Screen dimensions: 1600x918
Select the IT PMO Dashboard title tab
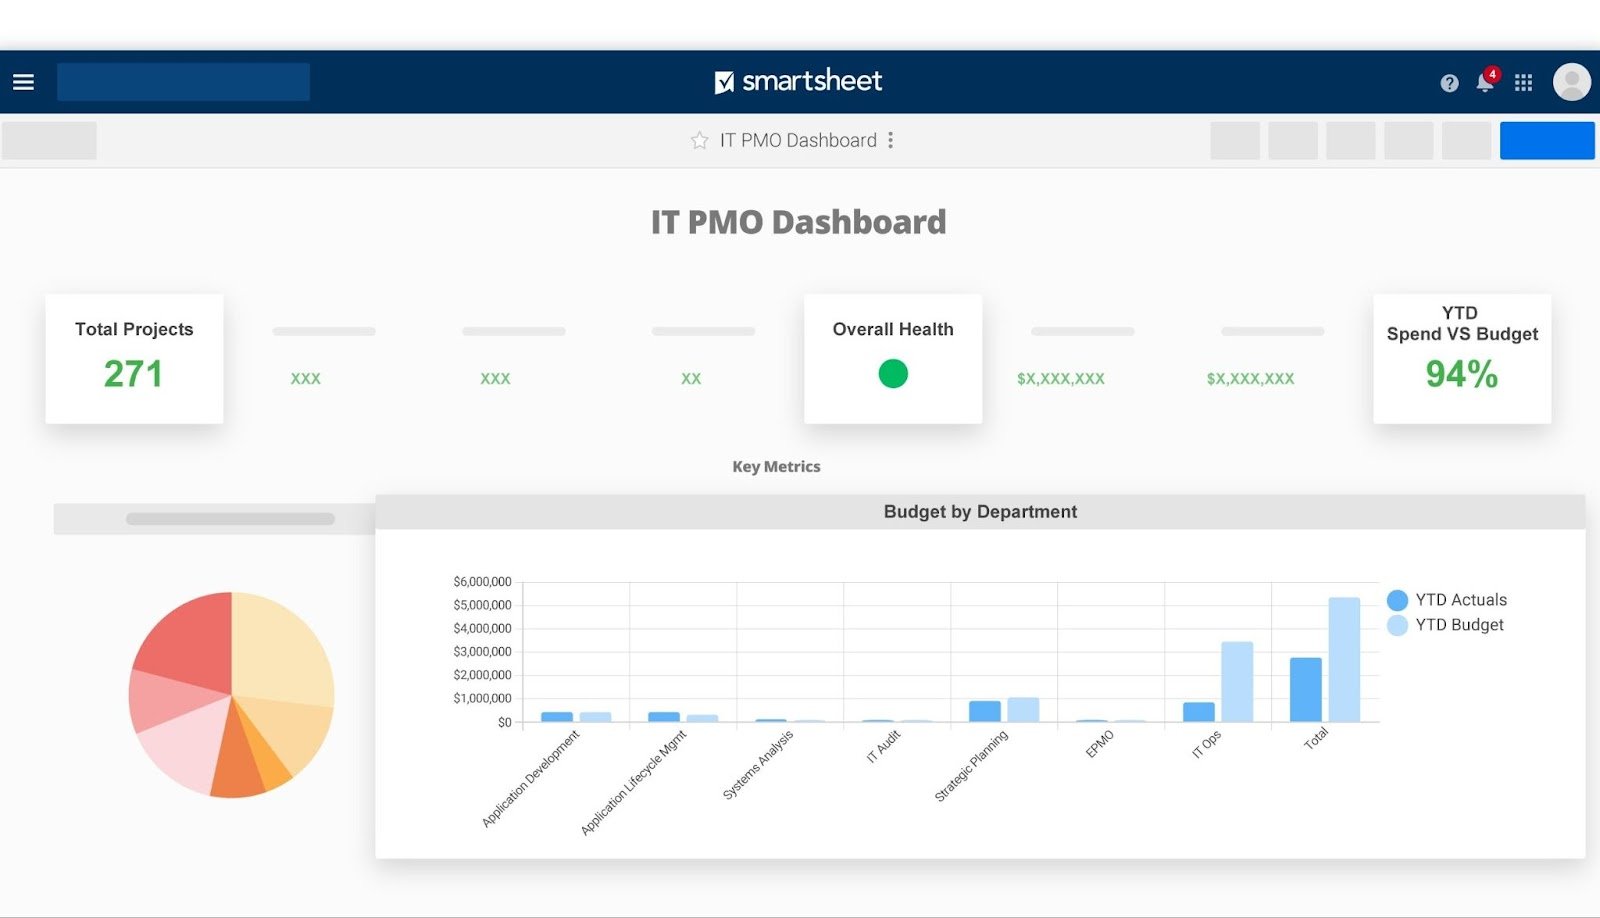[x=797, y=140]
